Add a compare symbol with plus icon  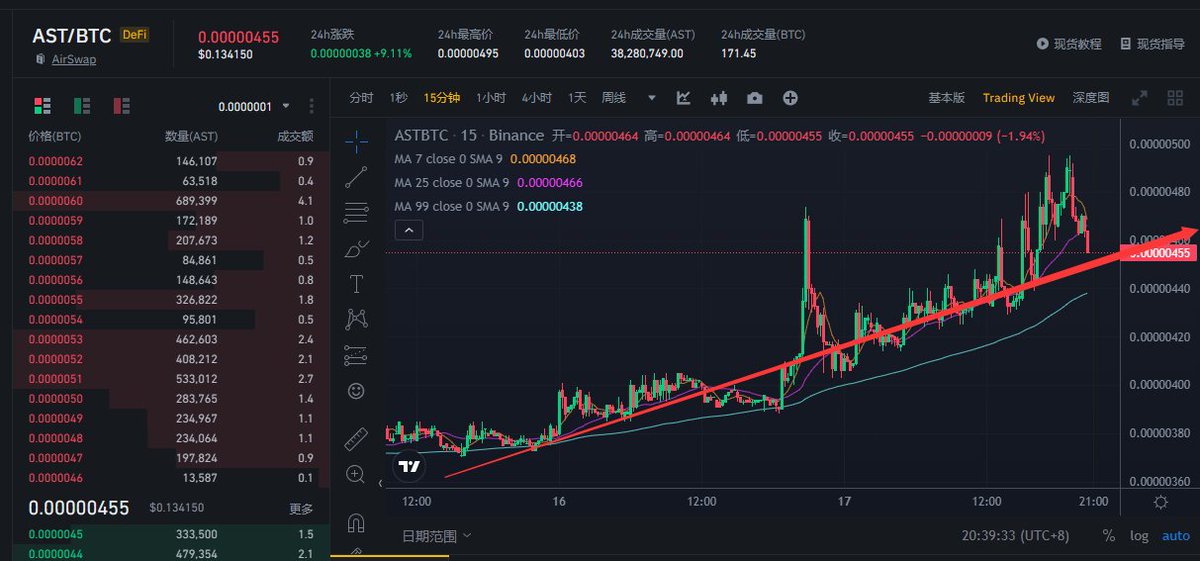click(x=790, y=98)
